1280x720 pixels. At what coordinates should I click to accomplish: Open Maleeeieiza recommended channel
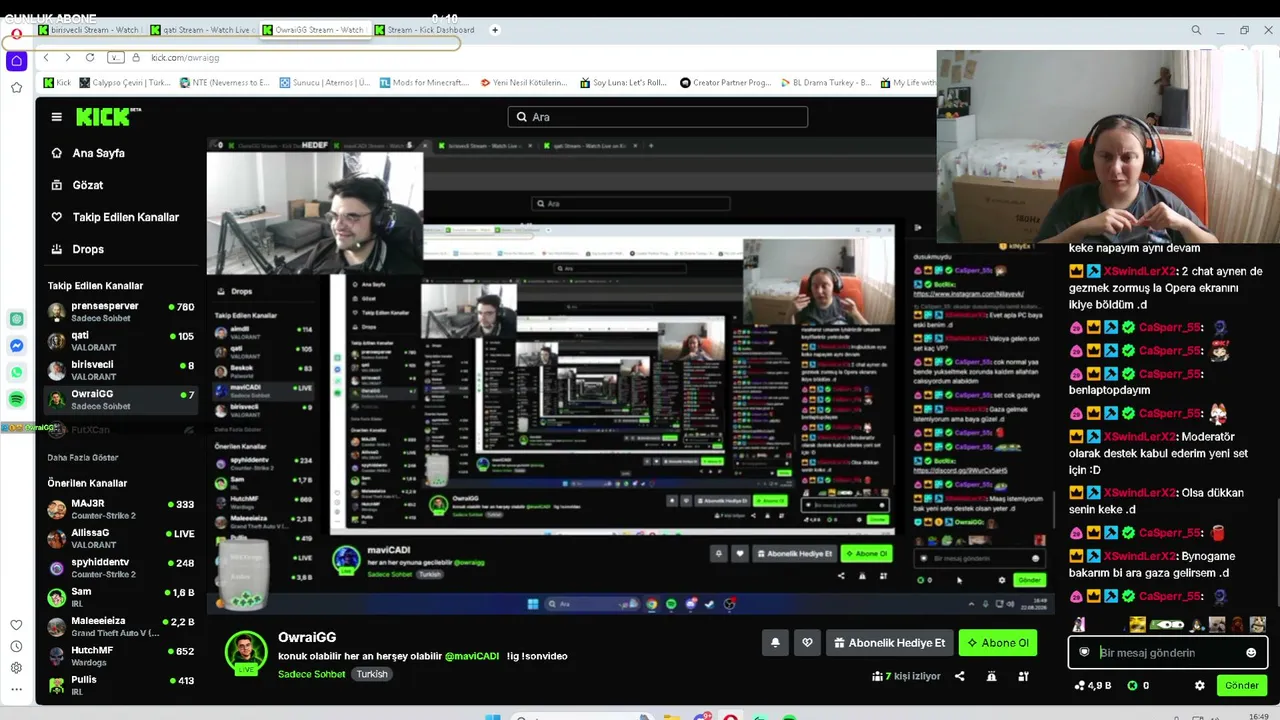point(121,627)
